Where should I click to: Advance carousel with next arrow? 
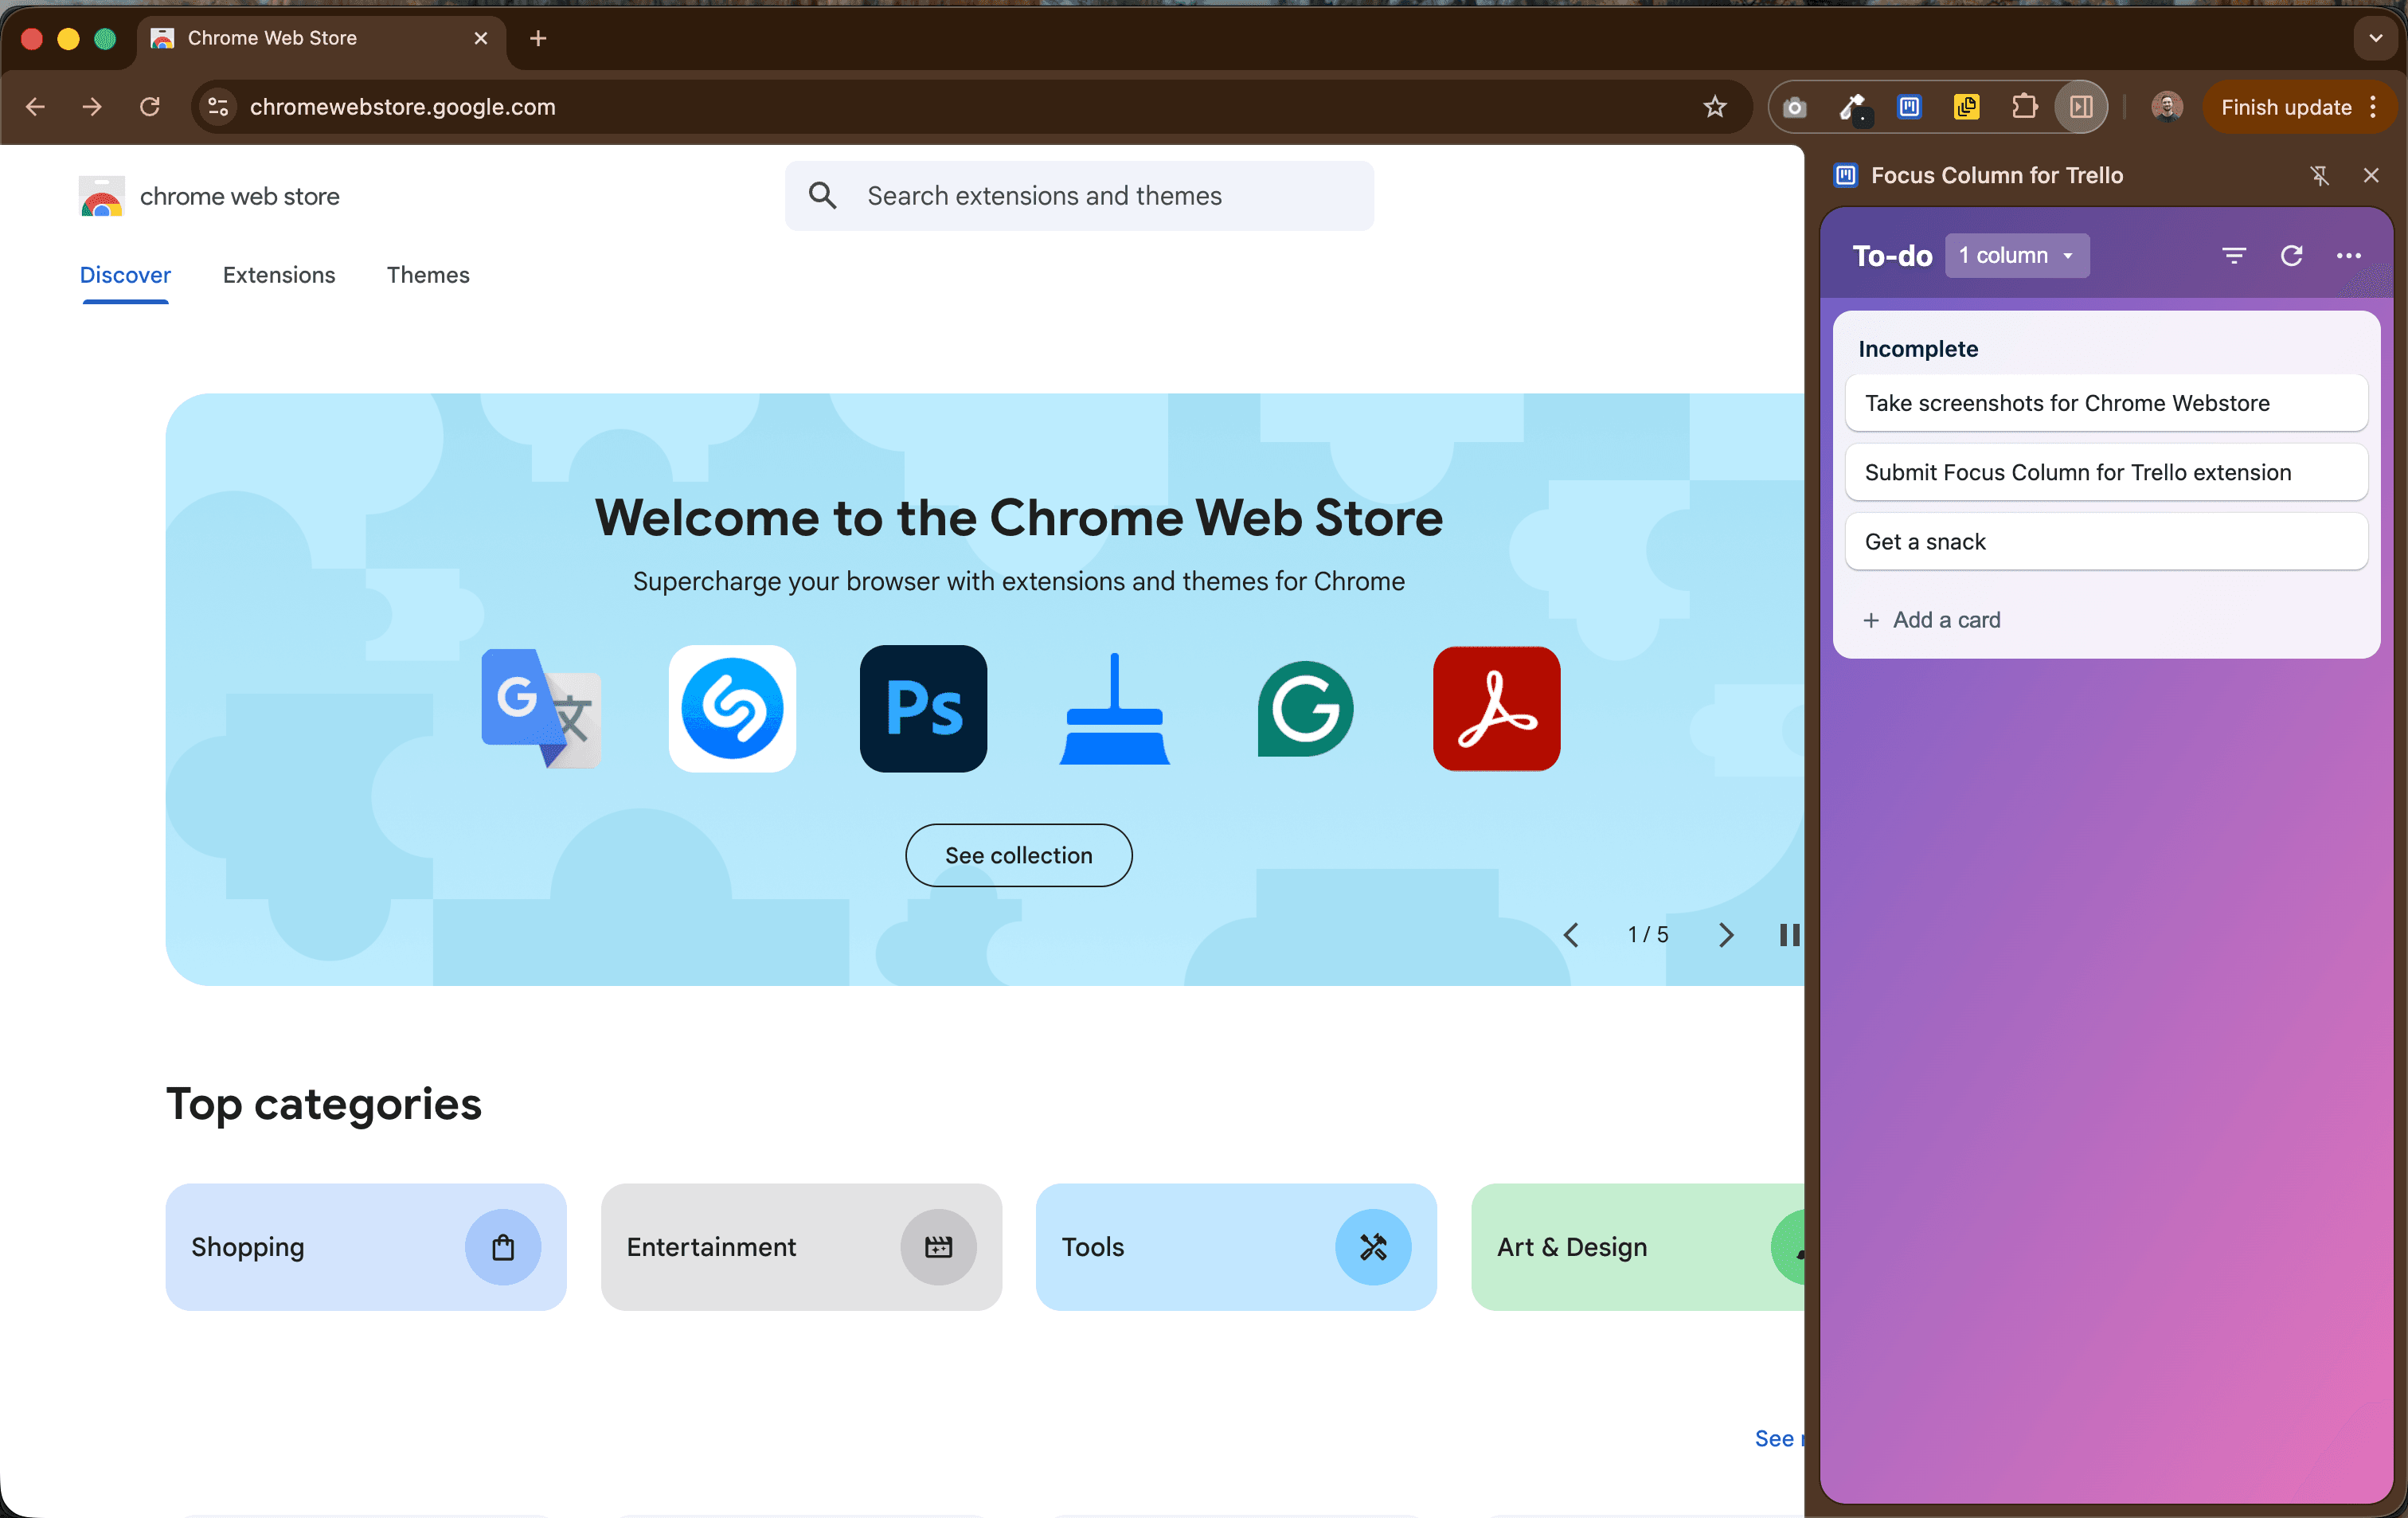pos(1725,934)
